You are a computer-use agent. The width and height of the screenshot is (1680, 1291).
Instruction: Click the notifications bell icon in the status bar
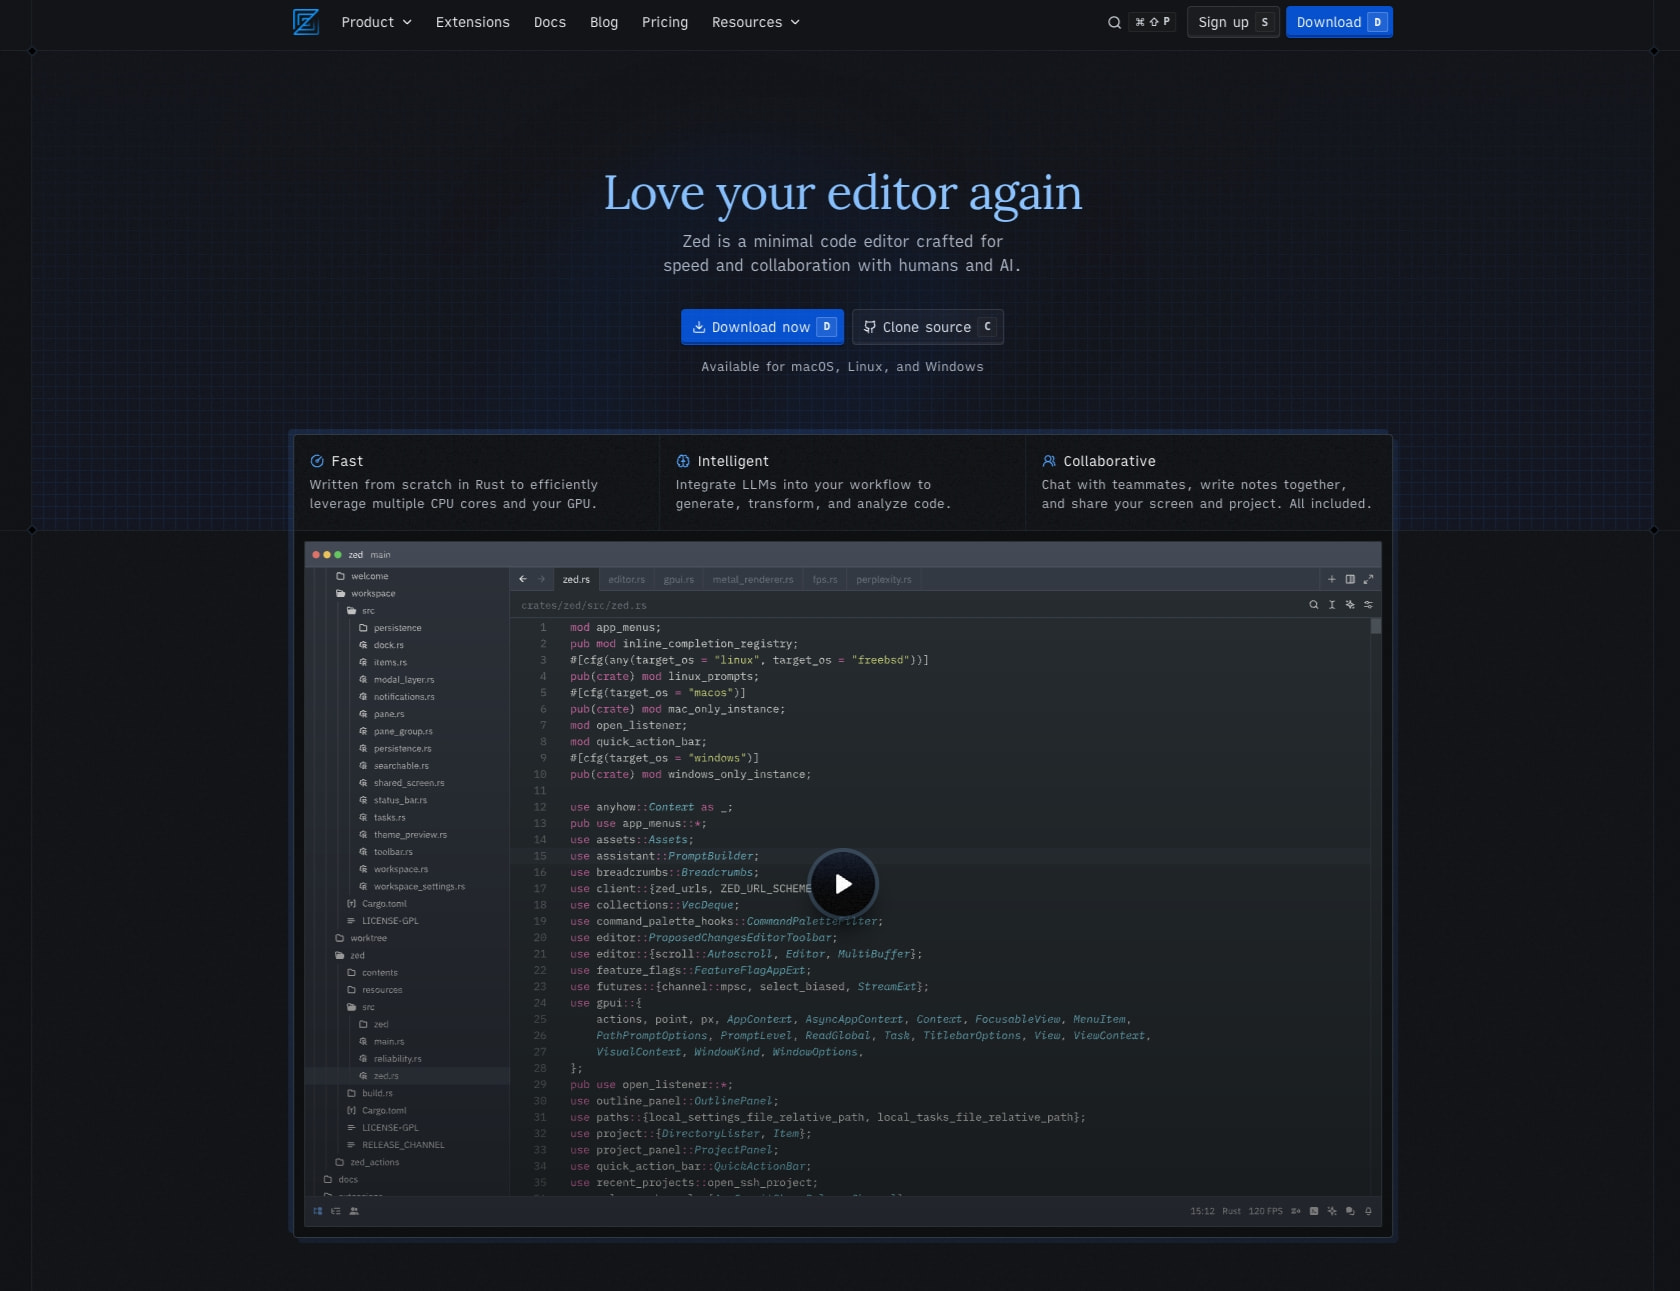pyautogui.click(x=1368, y=1211)
